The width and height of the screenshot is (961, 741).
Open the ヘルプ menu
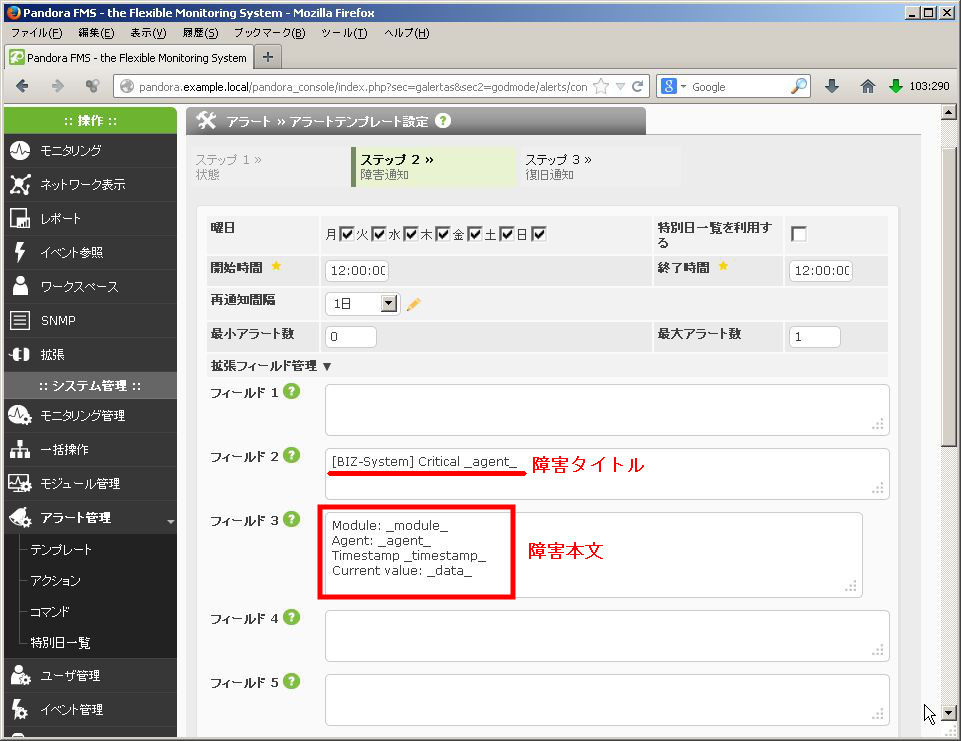pos(407,33)
